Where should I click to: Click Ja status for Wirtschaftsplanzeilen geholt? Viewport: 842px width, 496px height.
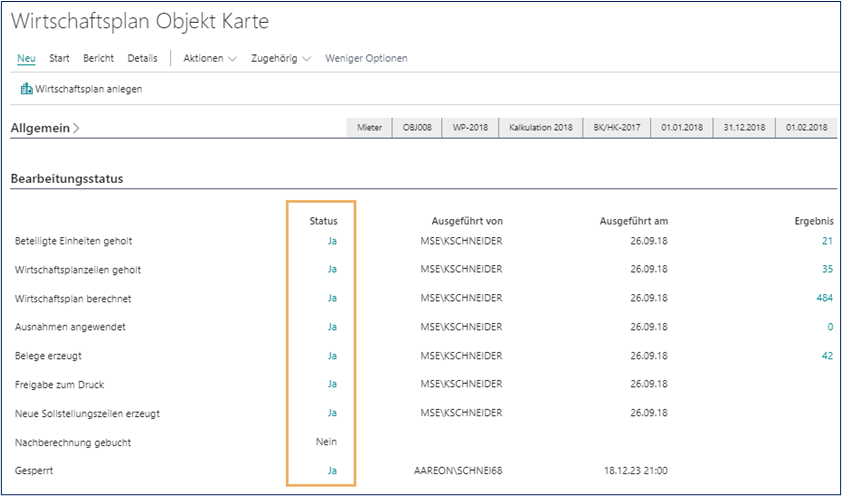click(332, 269)
